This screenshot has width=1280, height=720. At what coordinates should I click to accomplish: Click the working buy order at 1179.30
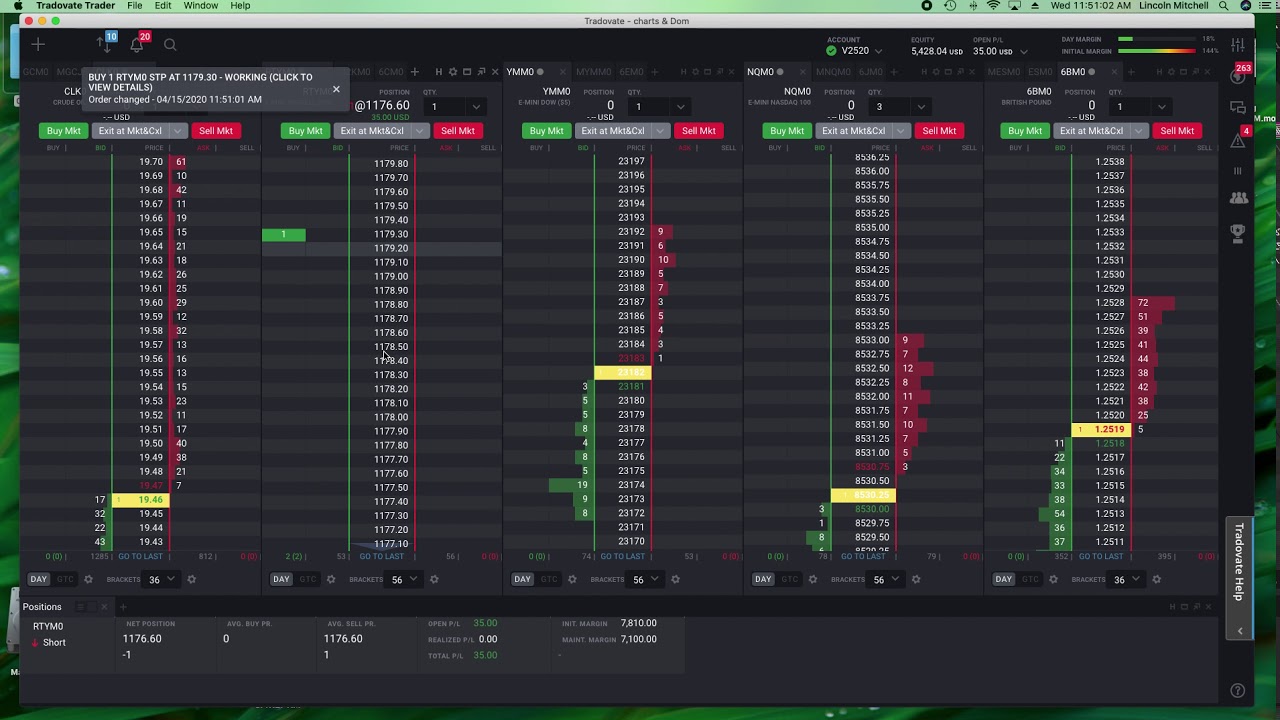tap(284, 234)
